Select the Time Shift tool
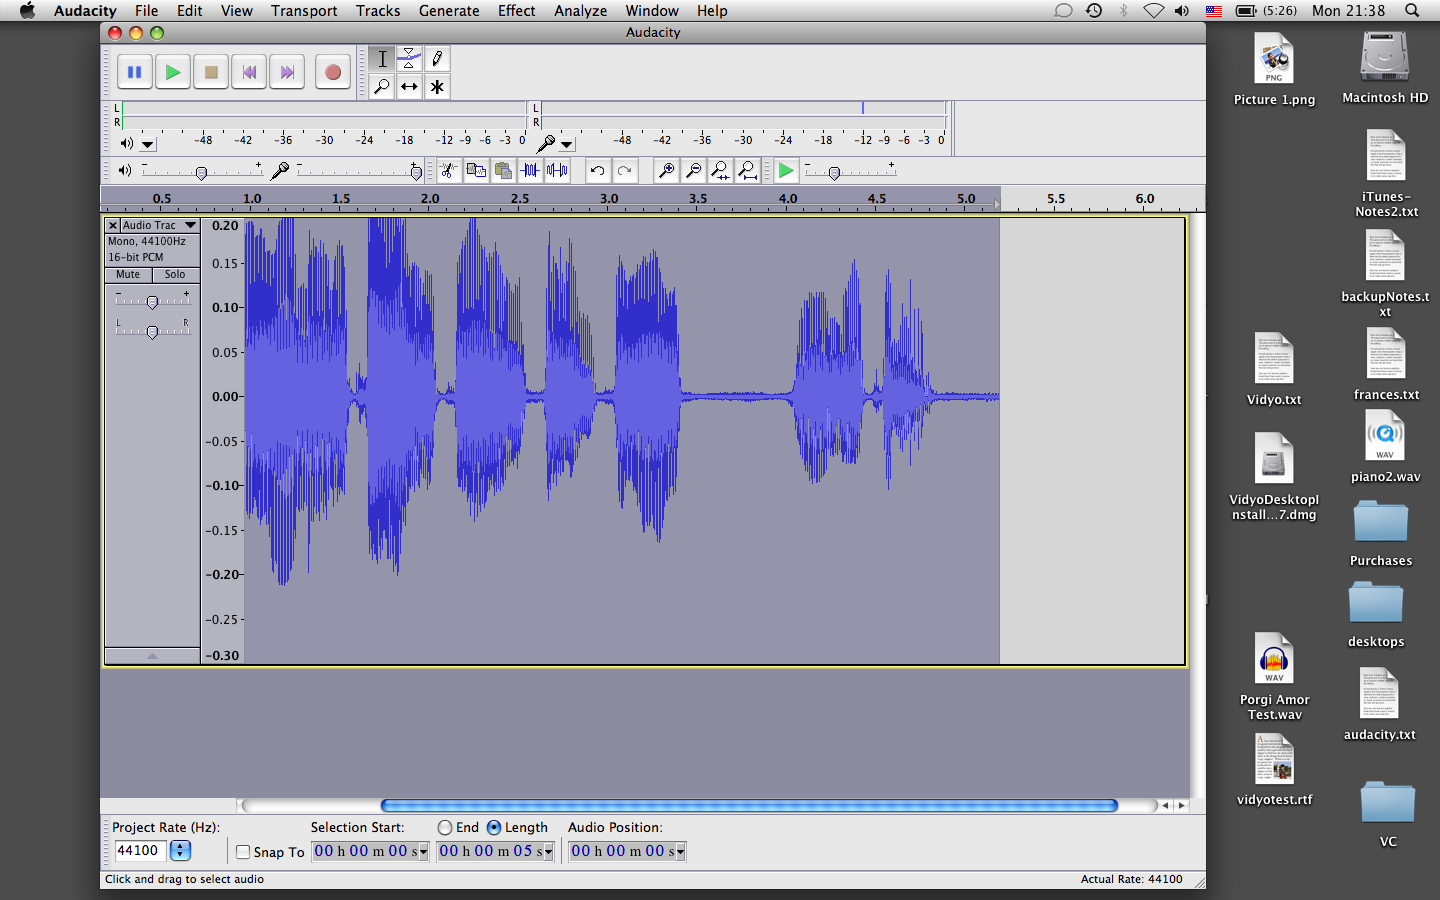The image size is (1440, 900). [x=409, y=87]
